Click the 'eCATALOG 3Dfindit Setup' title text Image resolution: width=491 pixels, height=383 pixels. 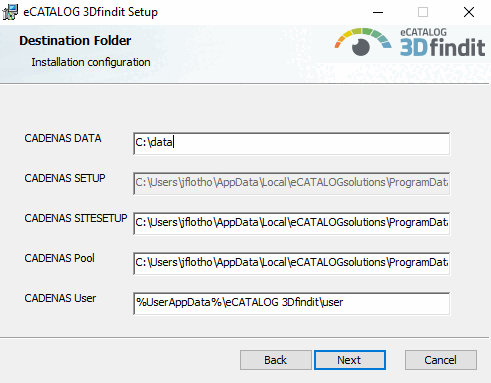[90, 12]
